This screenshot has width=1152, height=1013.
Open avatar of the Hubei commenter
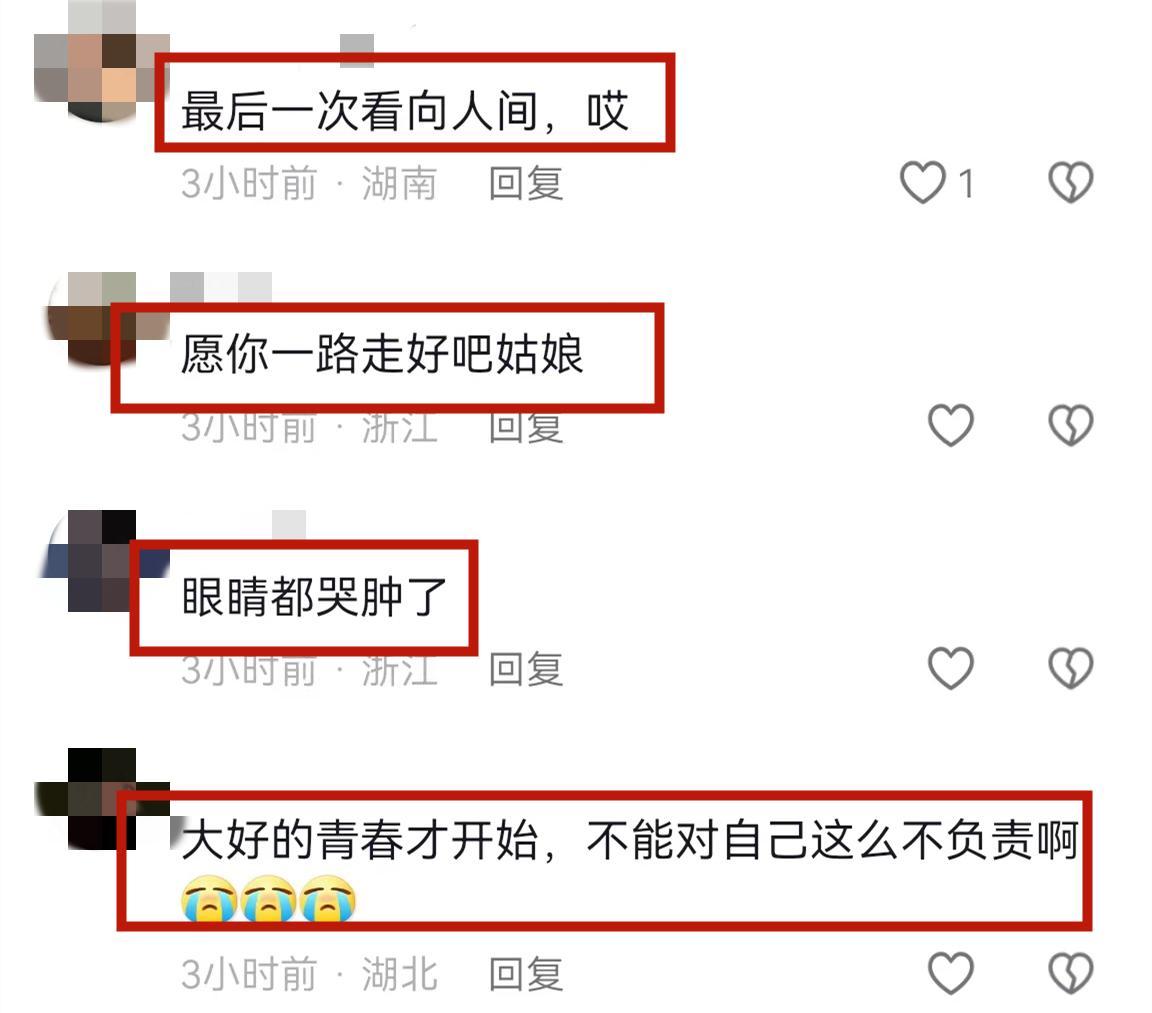[x=101, y=799]
